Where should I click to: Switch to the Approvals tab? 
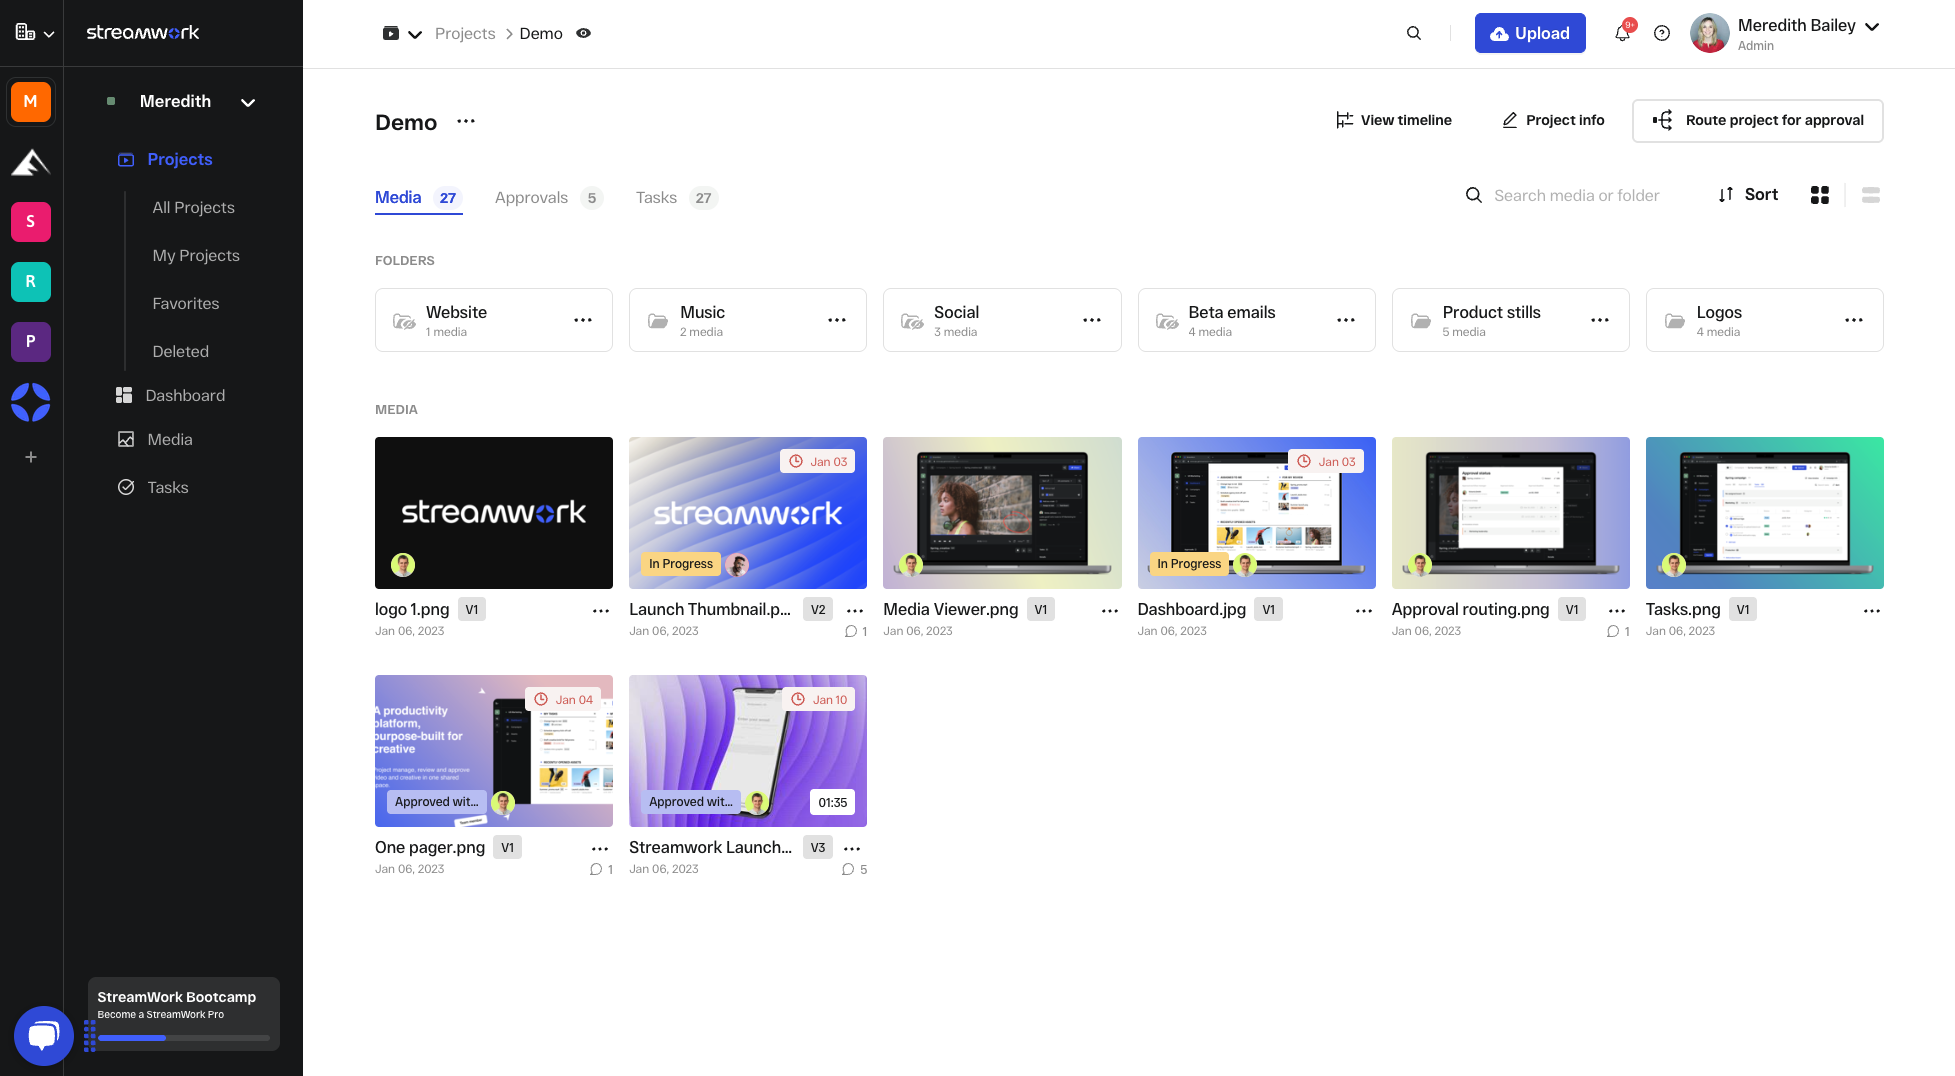click(548, 198)
